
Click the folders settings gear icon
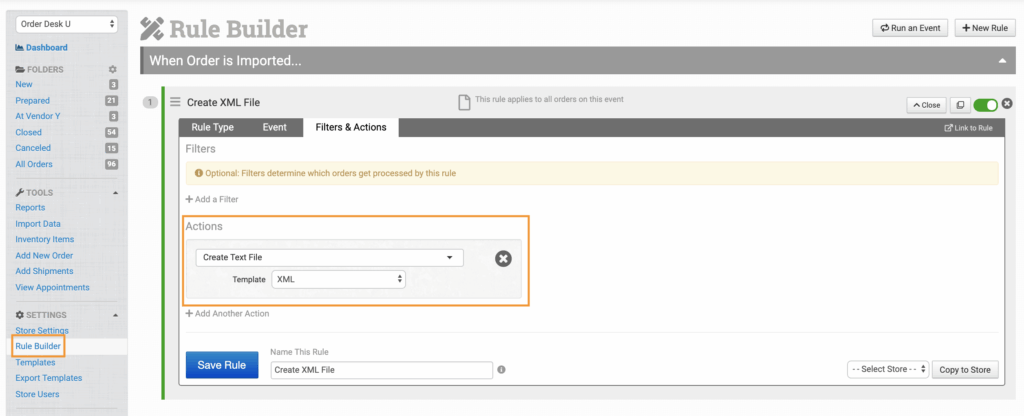[x=112, y=69]
